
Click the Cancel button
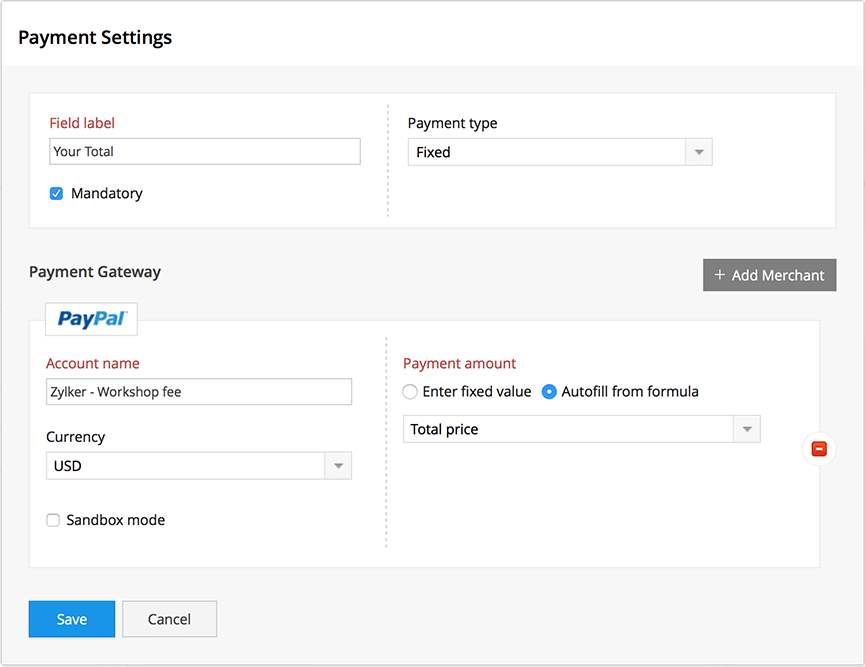169,619
